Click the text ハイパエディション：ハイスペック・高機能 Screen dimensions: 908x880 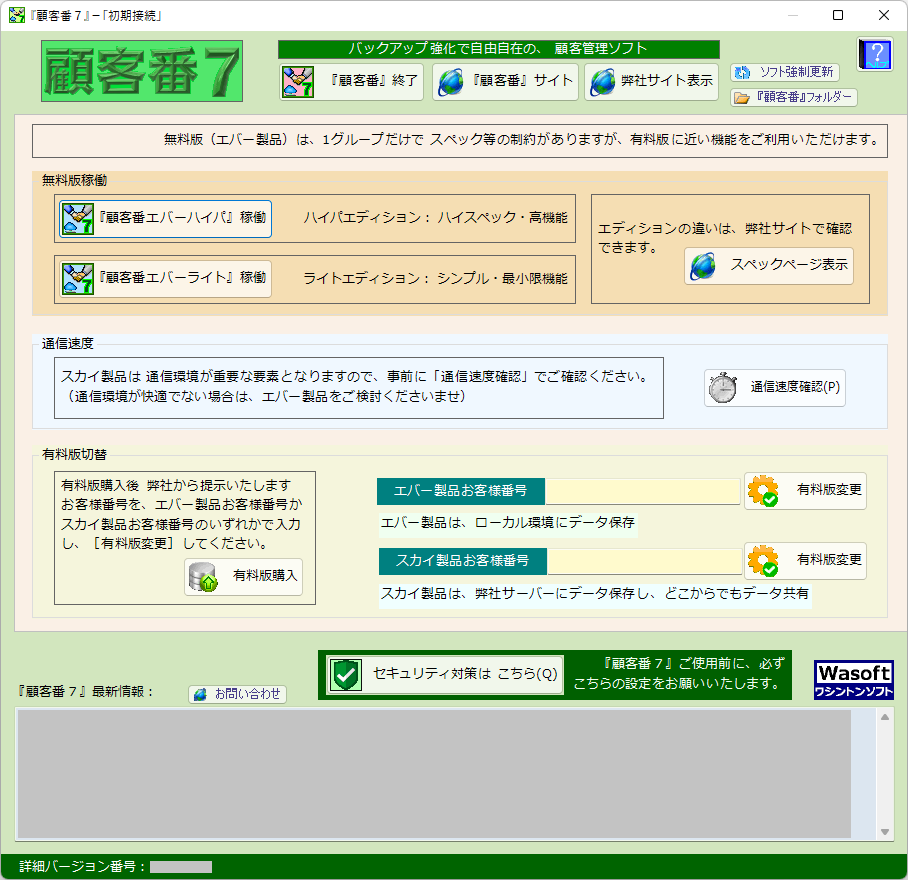[x=435, y=218]
